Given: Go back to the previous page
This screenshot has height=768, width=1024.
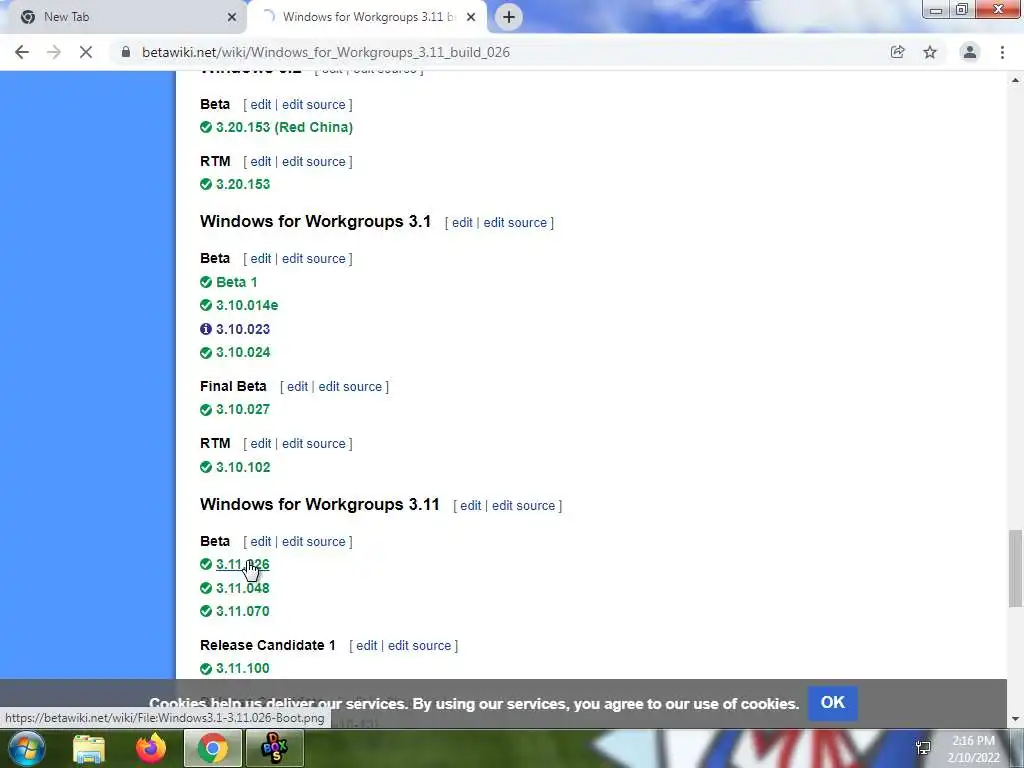Looking at the screenshot, I should click(x=22, y=52).
